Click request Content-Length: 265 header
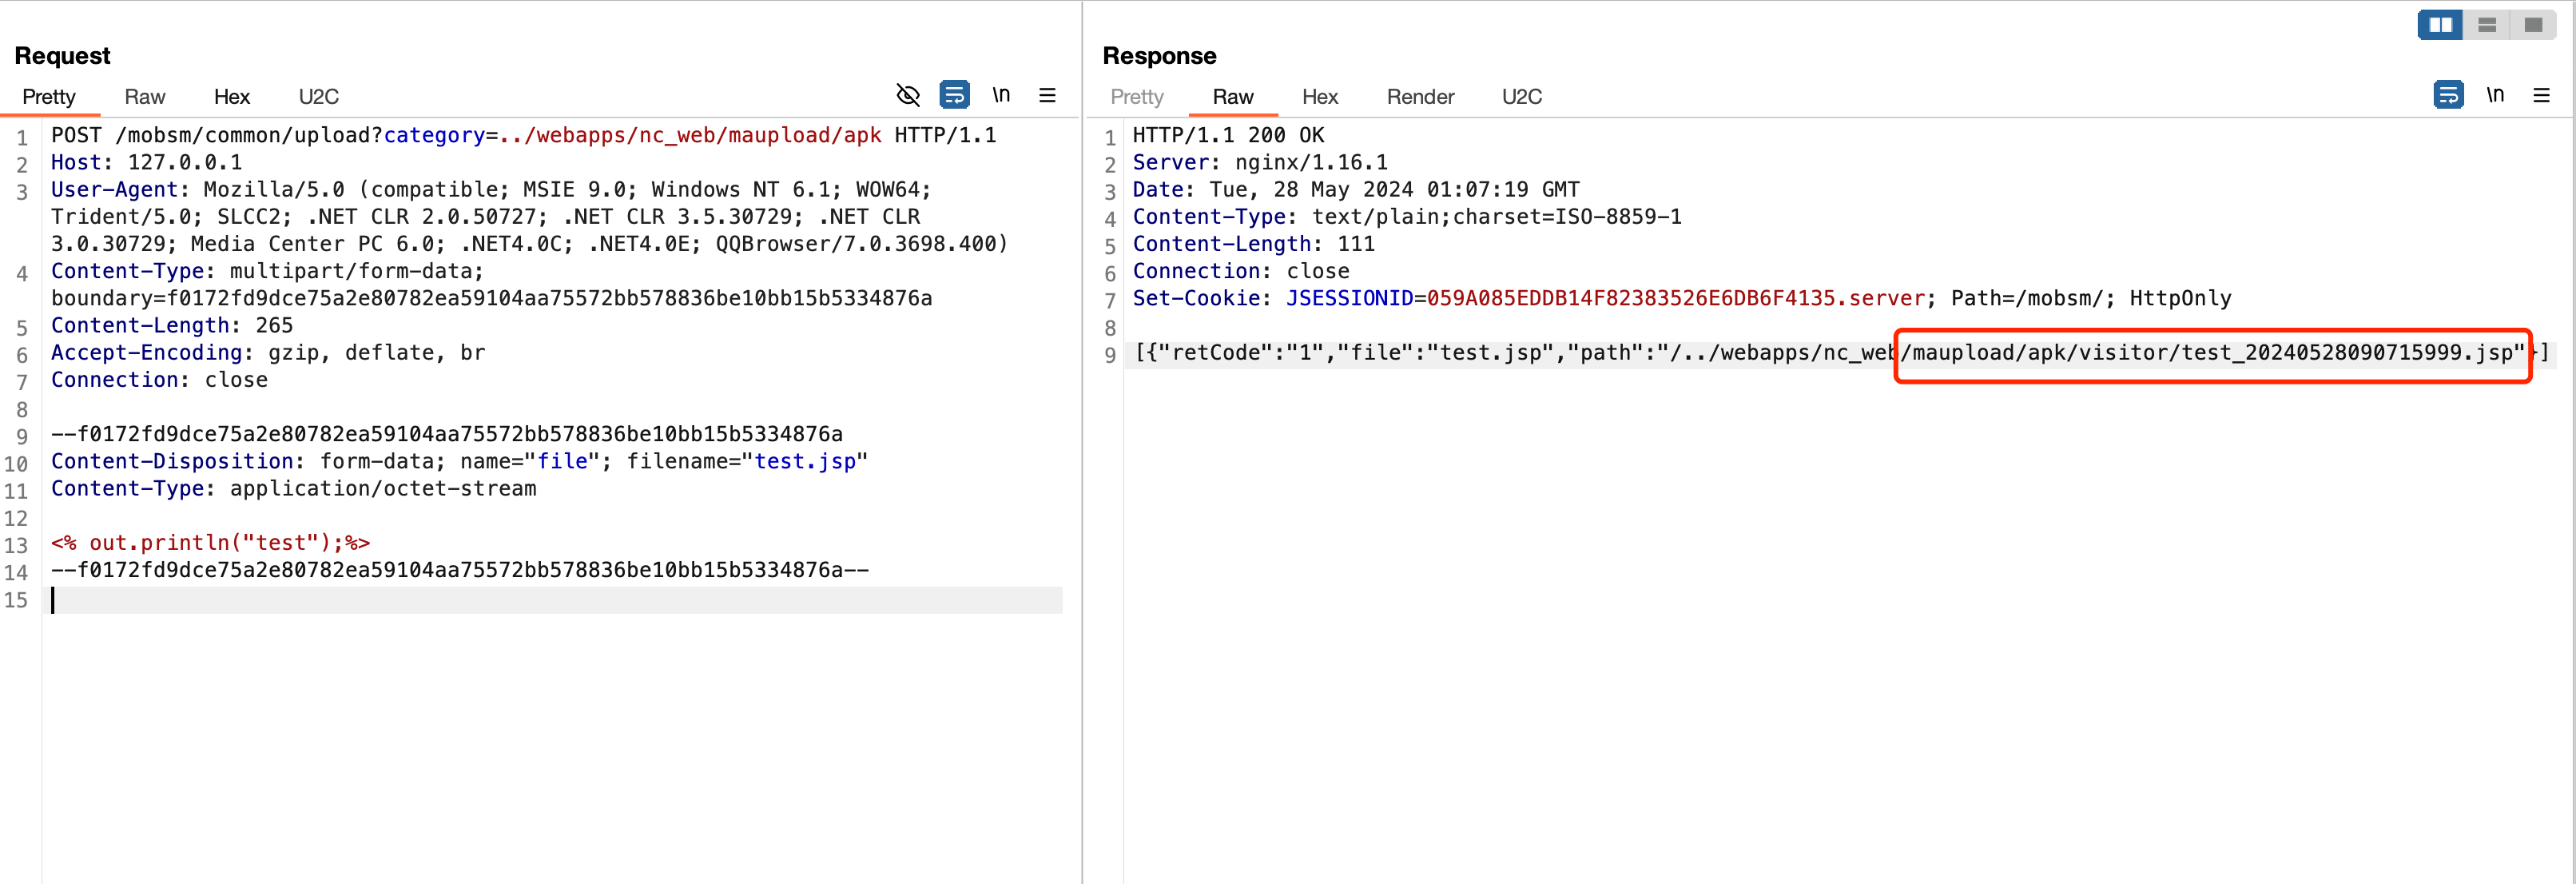The height and width of the screenshot is (884, 2576). 172,325
